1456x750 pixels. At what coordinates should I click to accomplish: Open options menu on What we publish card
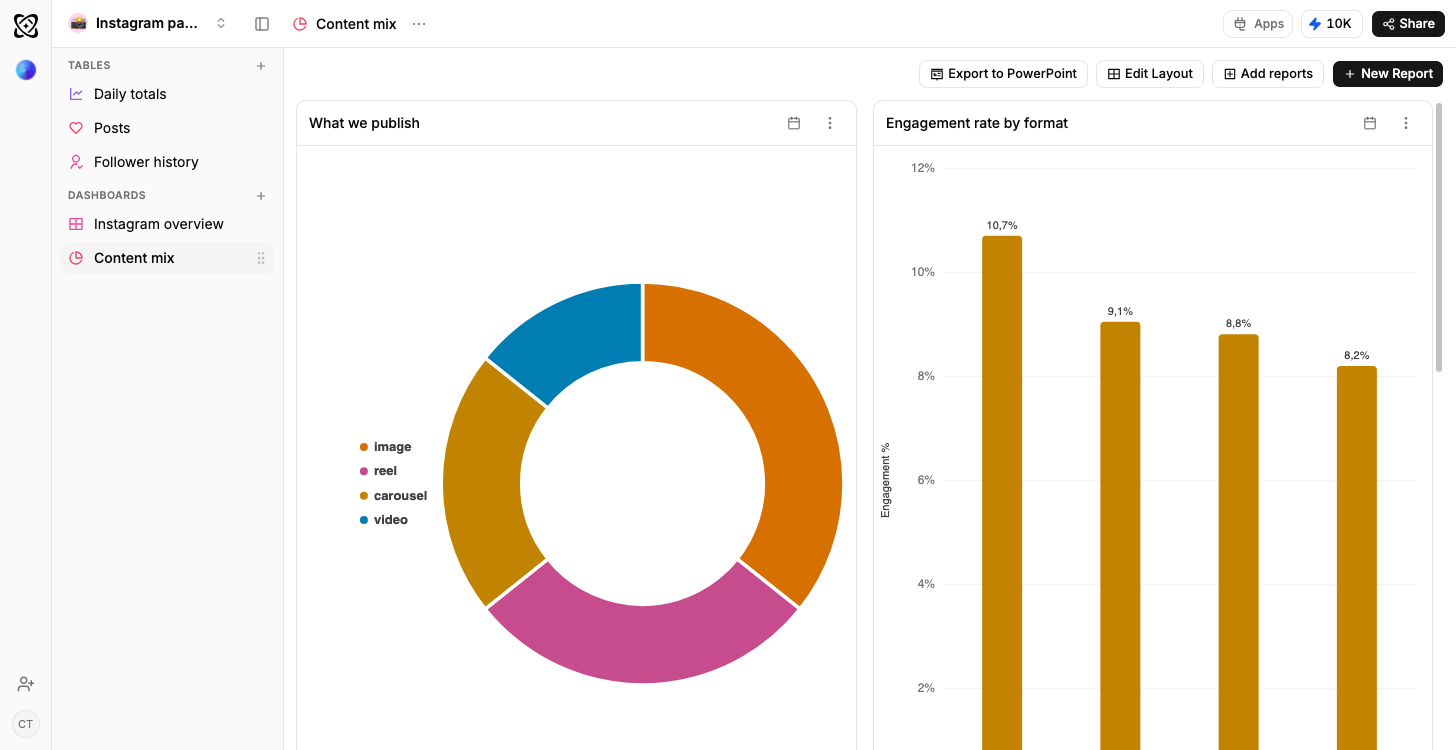pos(830,123)
